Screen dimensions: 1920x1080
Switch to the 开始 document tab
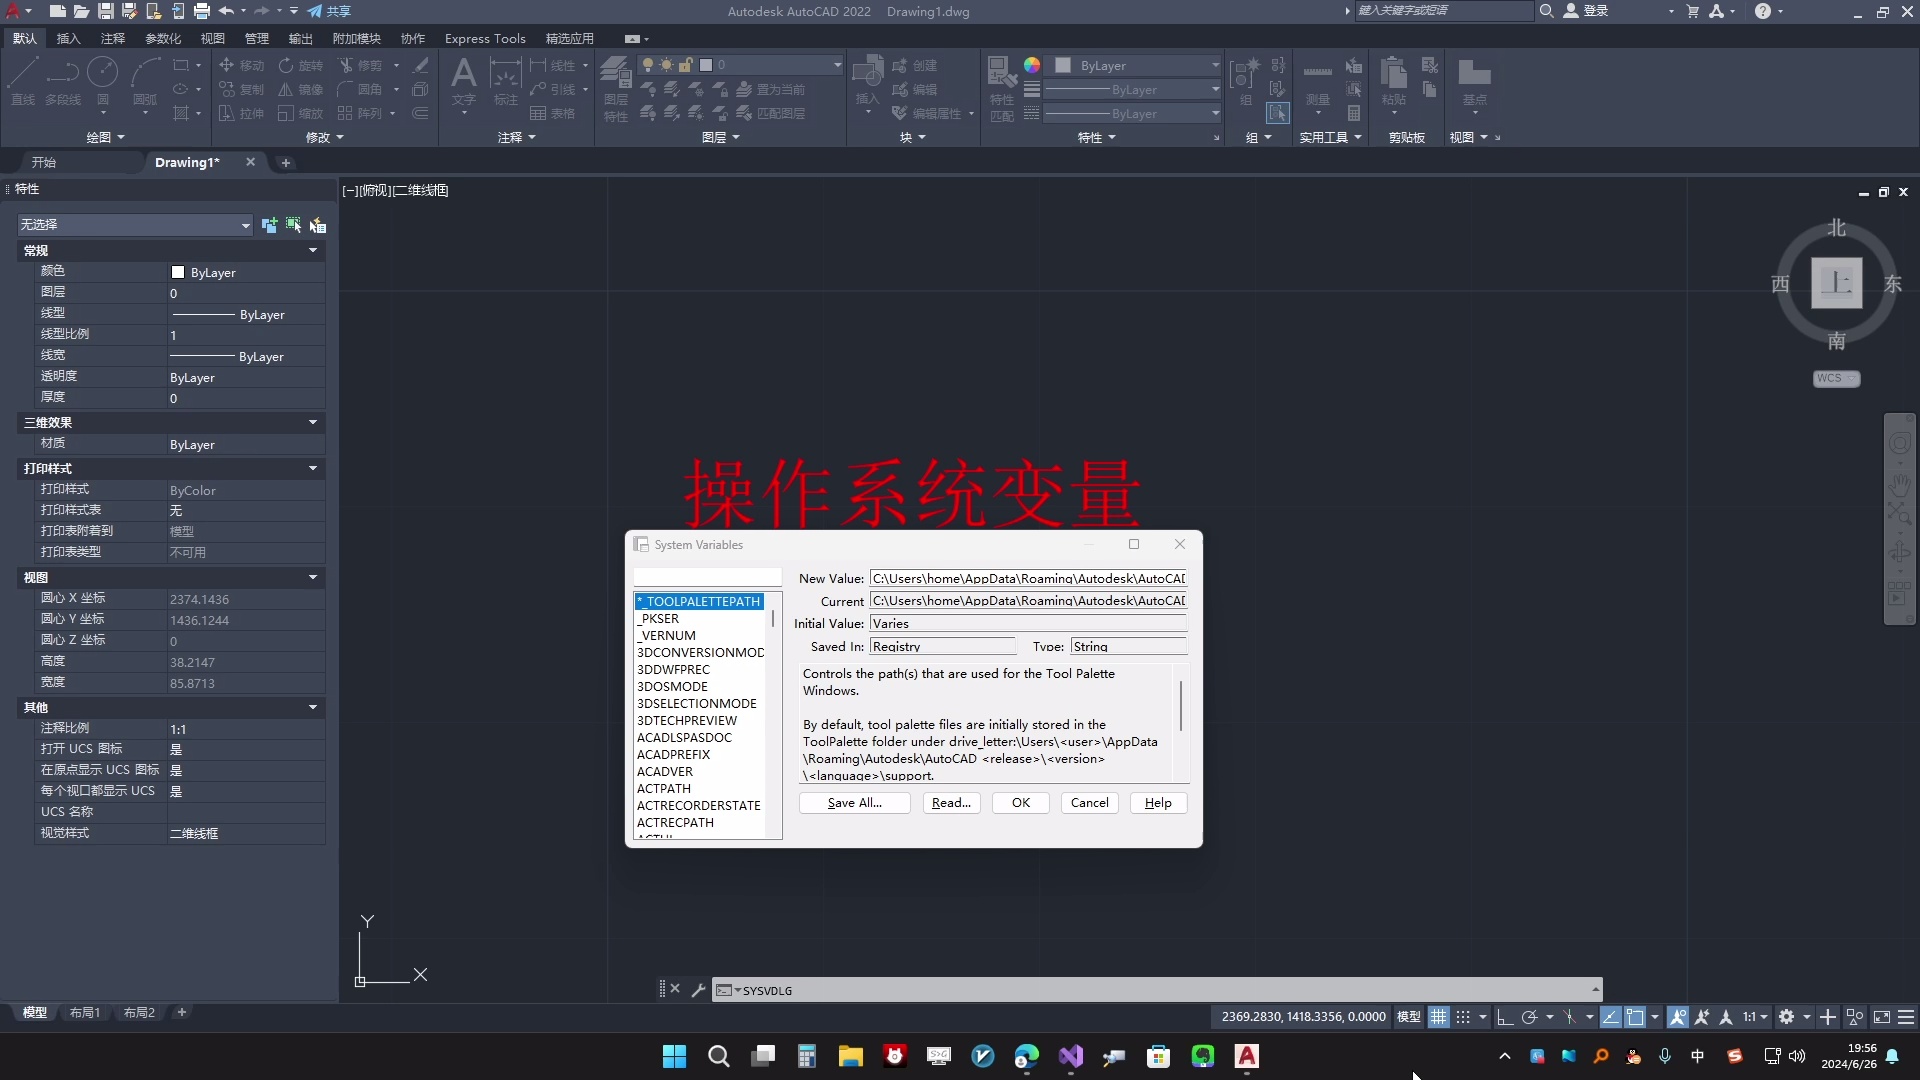click(44, 162)
